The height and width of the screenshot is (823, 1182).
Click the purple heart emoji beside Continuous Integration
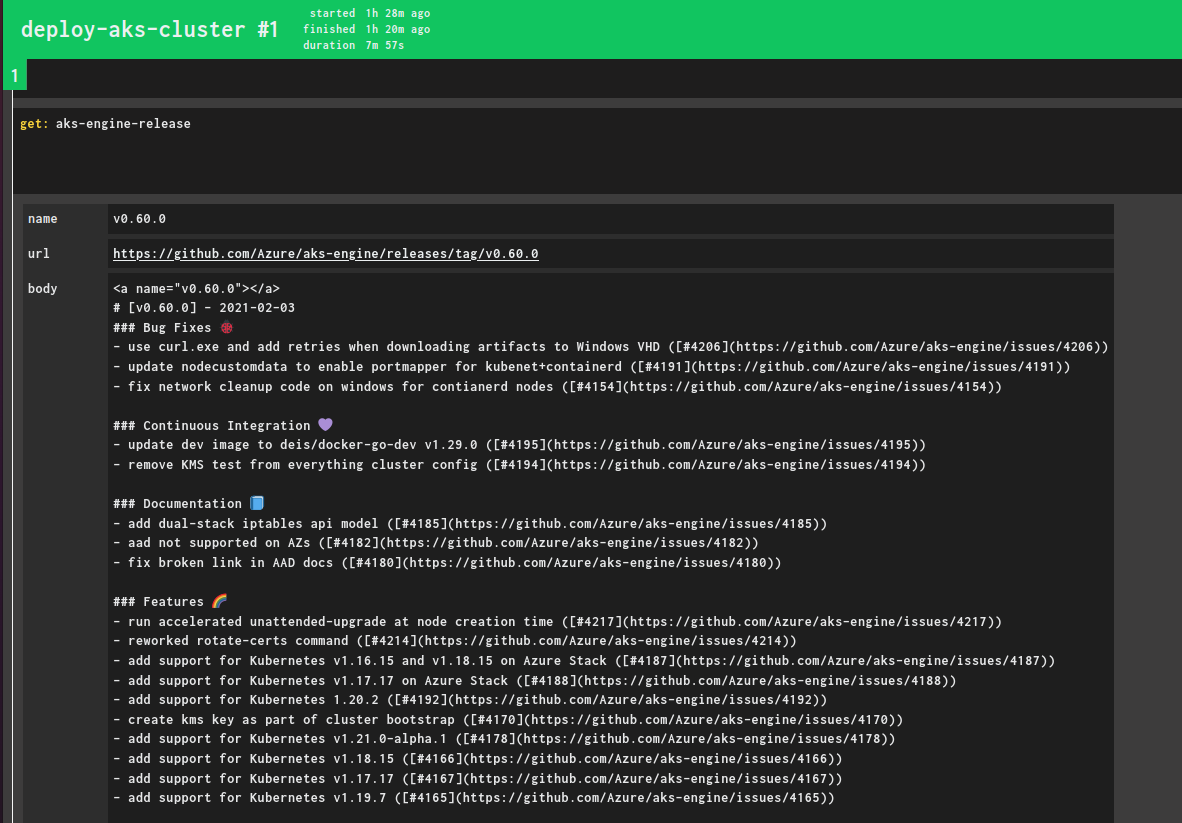coord(325,425)
